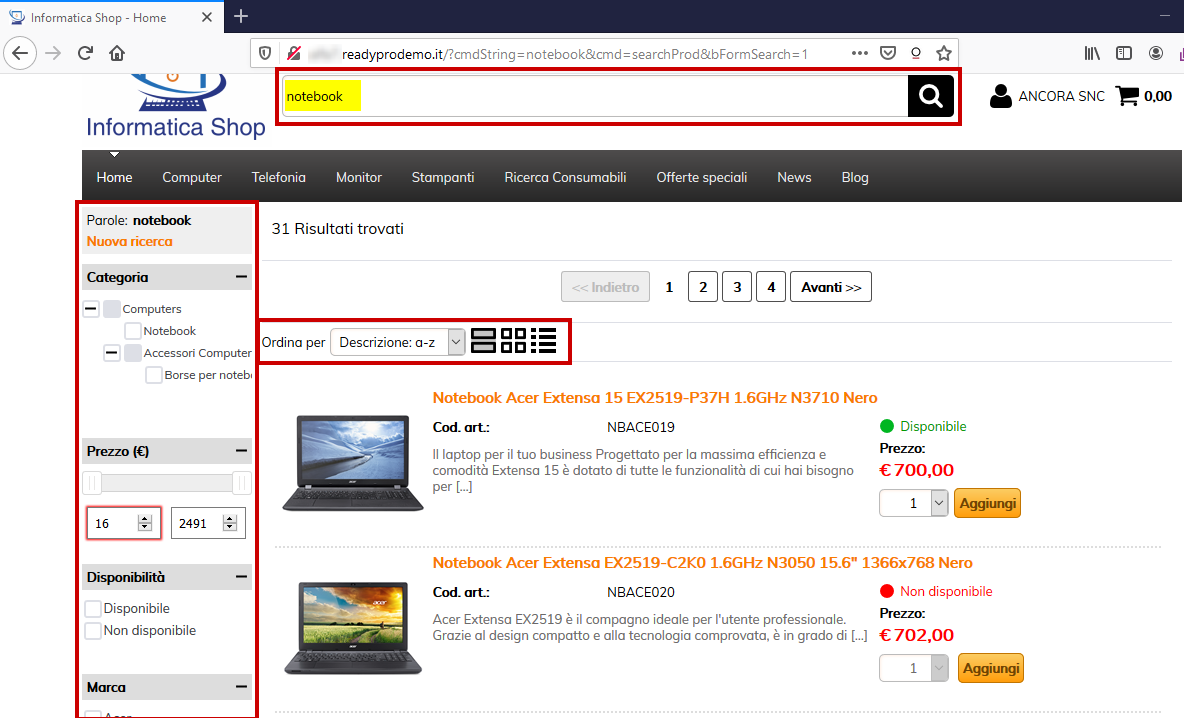Click the Informatica Shop logo
The height and width of the screenshot is (718, 1184).
[176, 106]
